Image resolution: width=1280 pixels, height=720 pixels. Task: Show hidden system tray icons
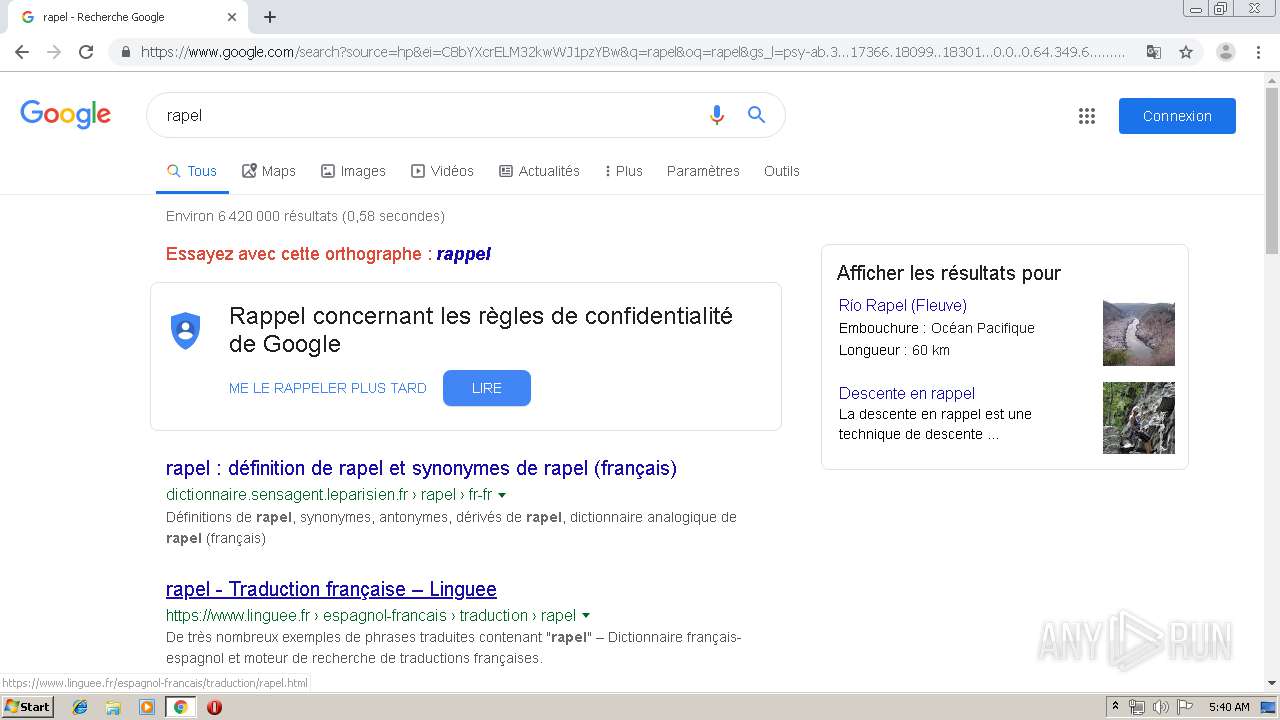1115,707
